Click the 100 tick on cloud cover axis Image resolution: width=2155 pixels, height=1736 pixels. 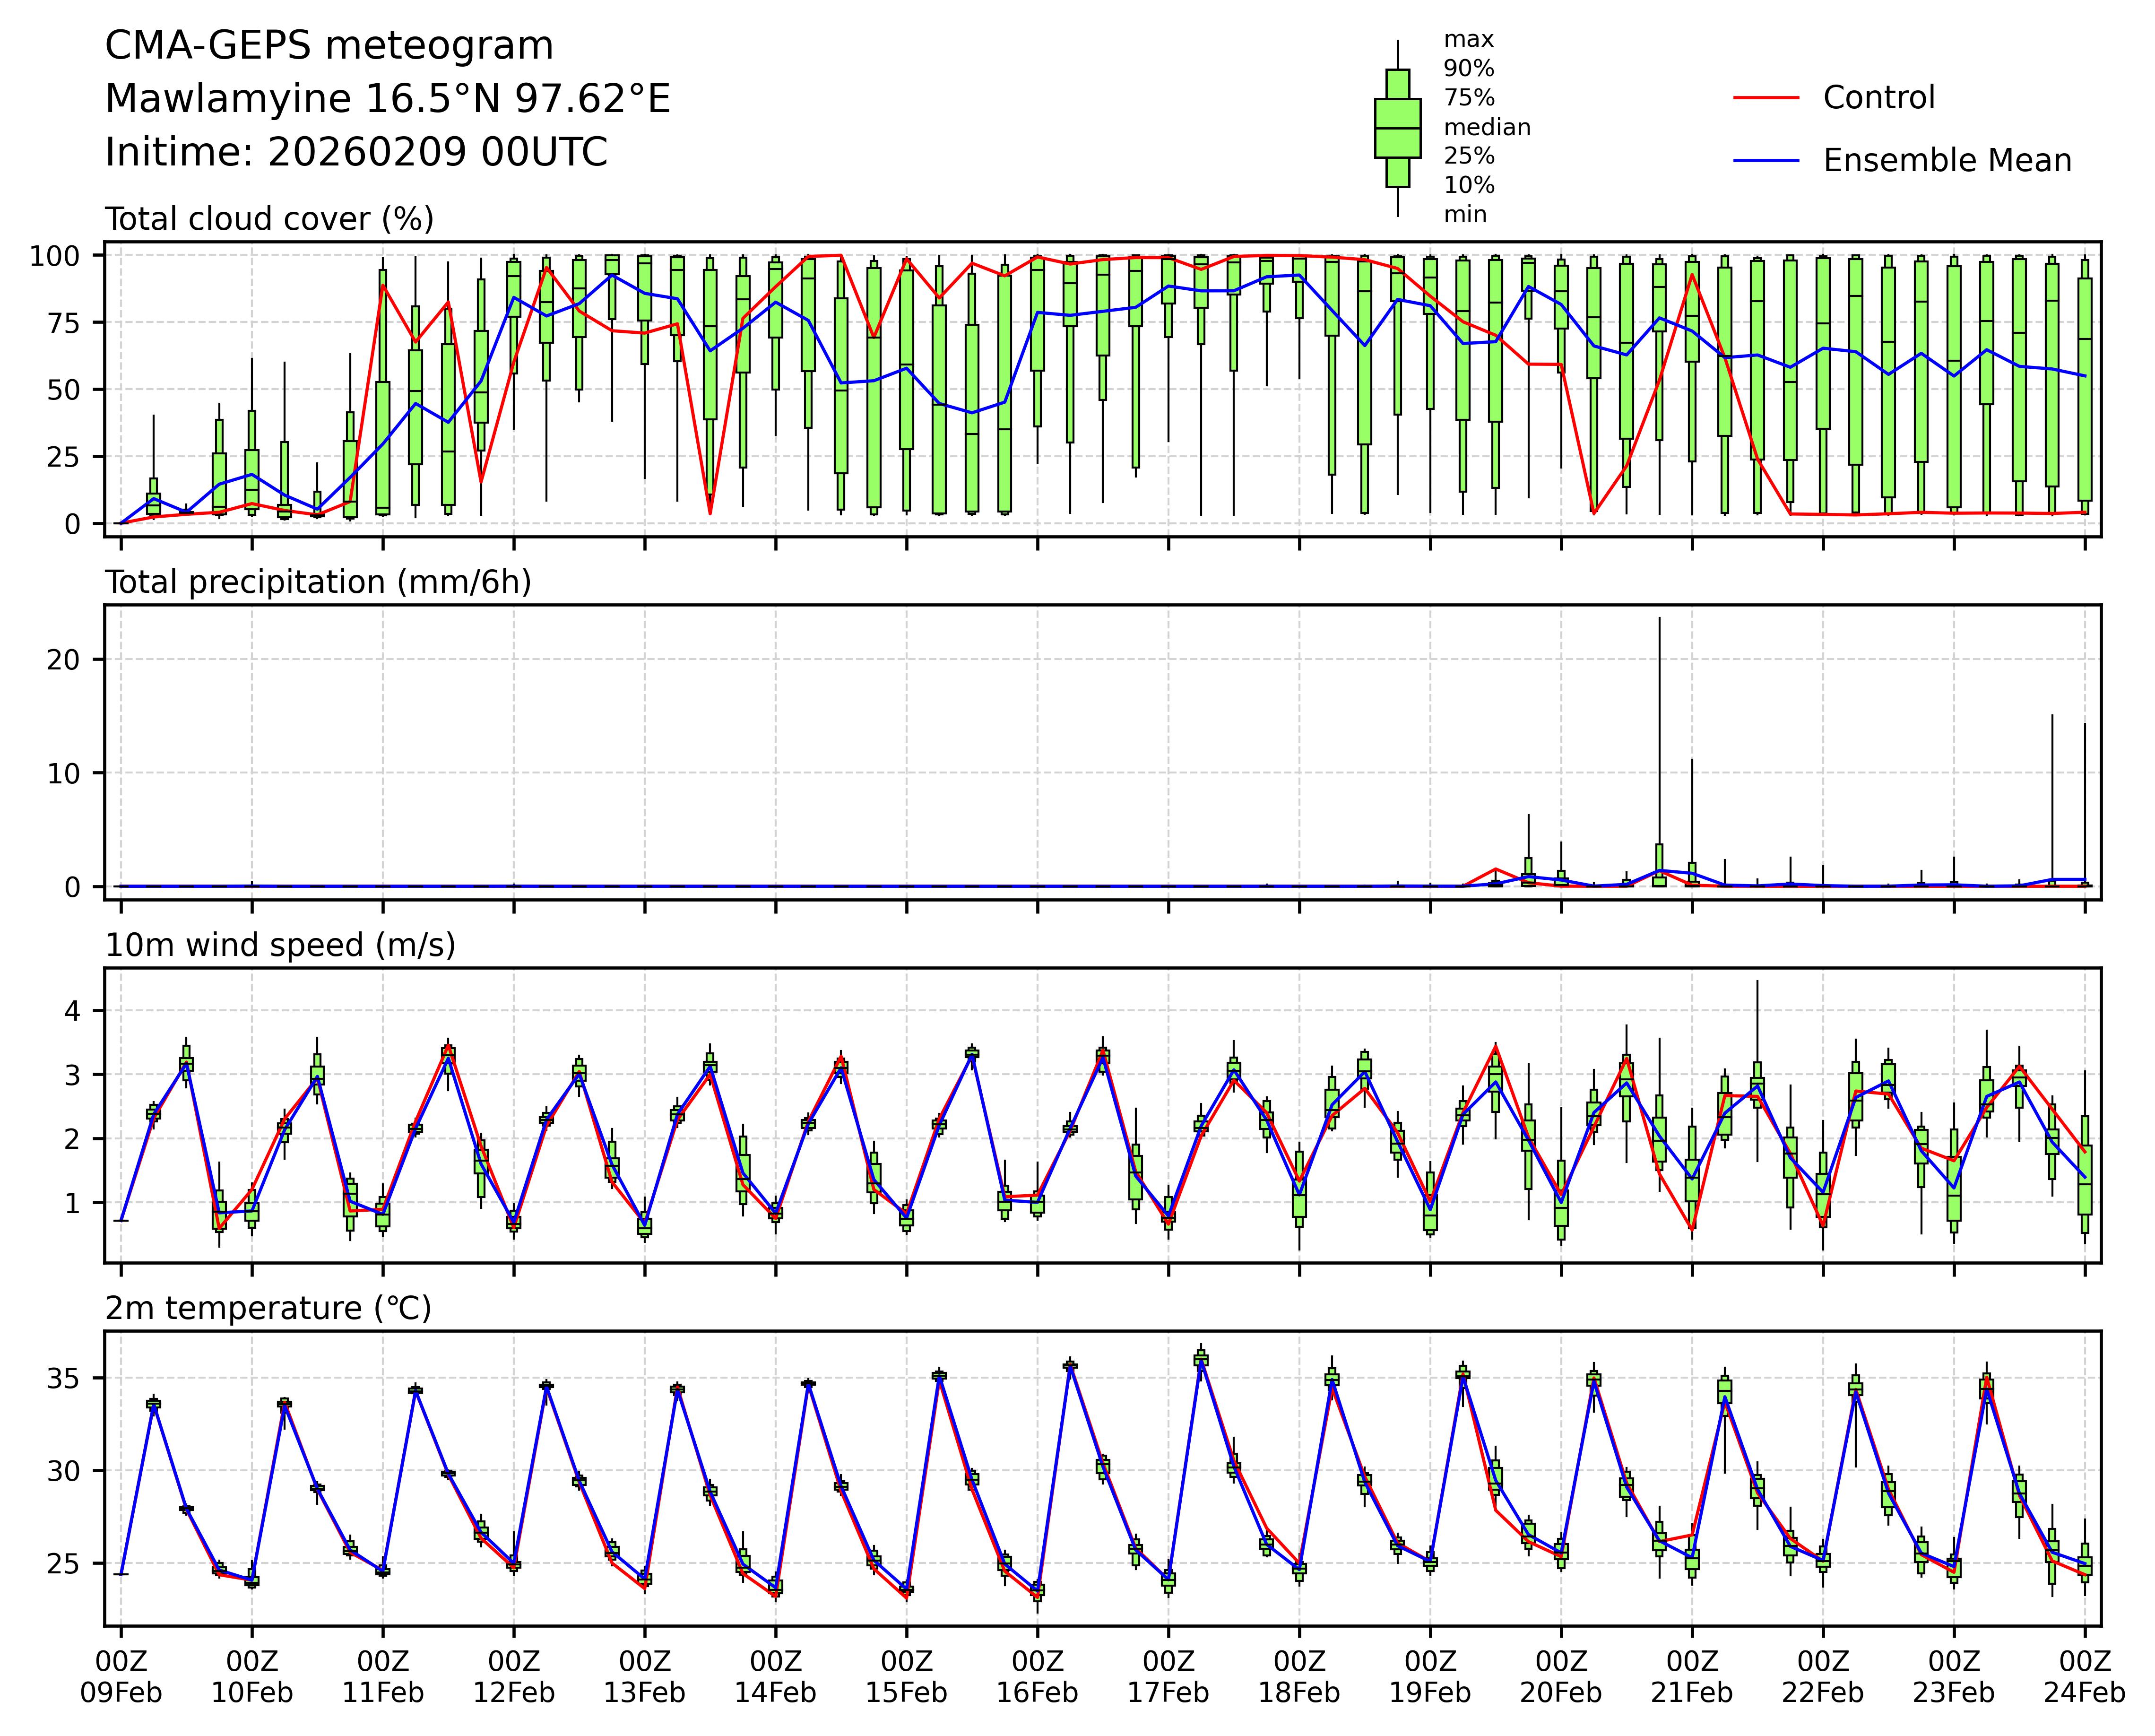(x=55, y=256)
